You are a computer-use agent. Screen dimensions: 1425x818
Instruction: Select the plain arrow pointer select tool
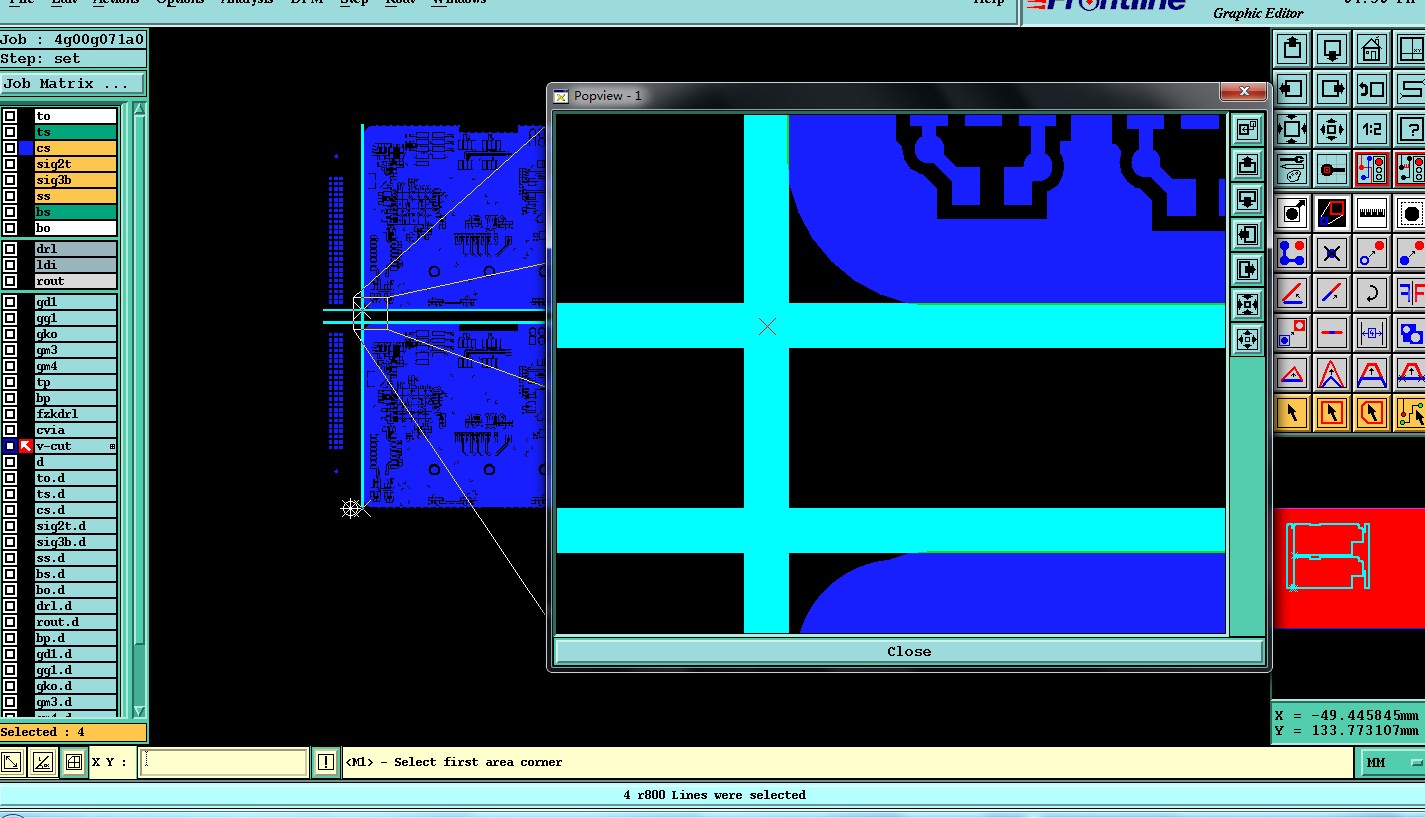tap(1292, 412)
